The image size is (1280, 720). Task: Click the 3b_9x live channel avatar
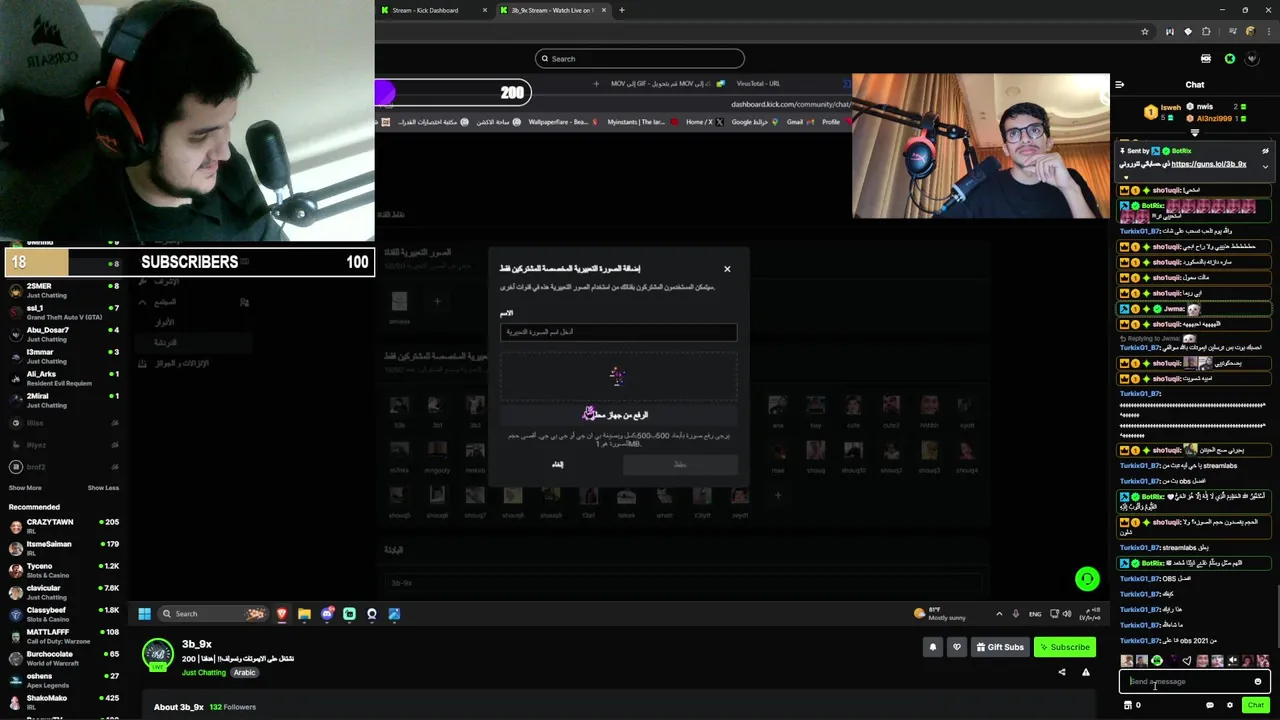coord(158,654)
